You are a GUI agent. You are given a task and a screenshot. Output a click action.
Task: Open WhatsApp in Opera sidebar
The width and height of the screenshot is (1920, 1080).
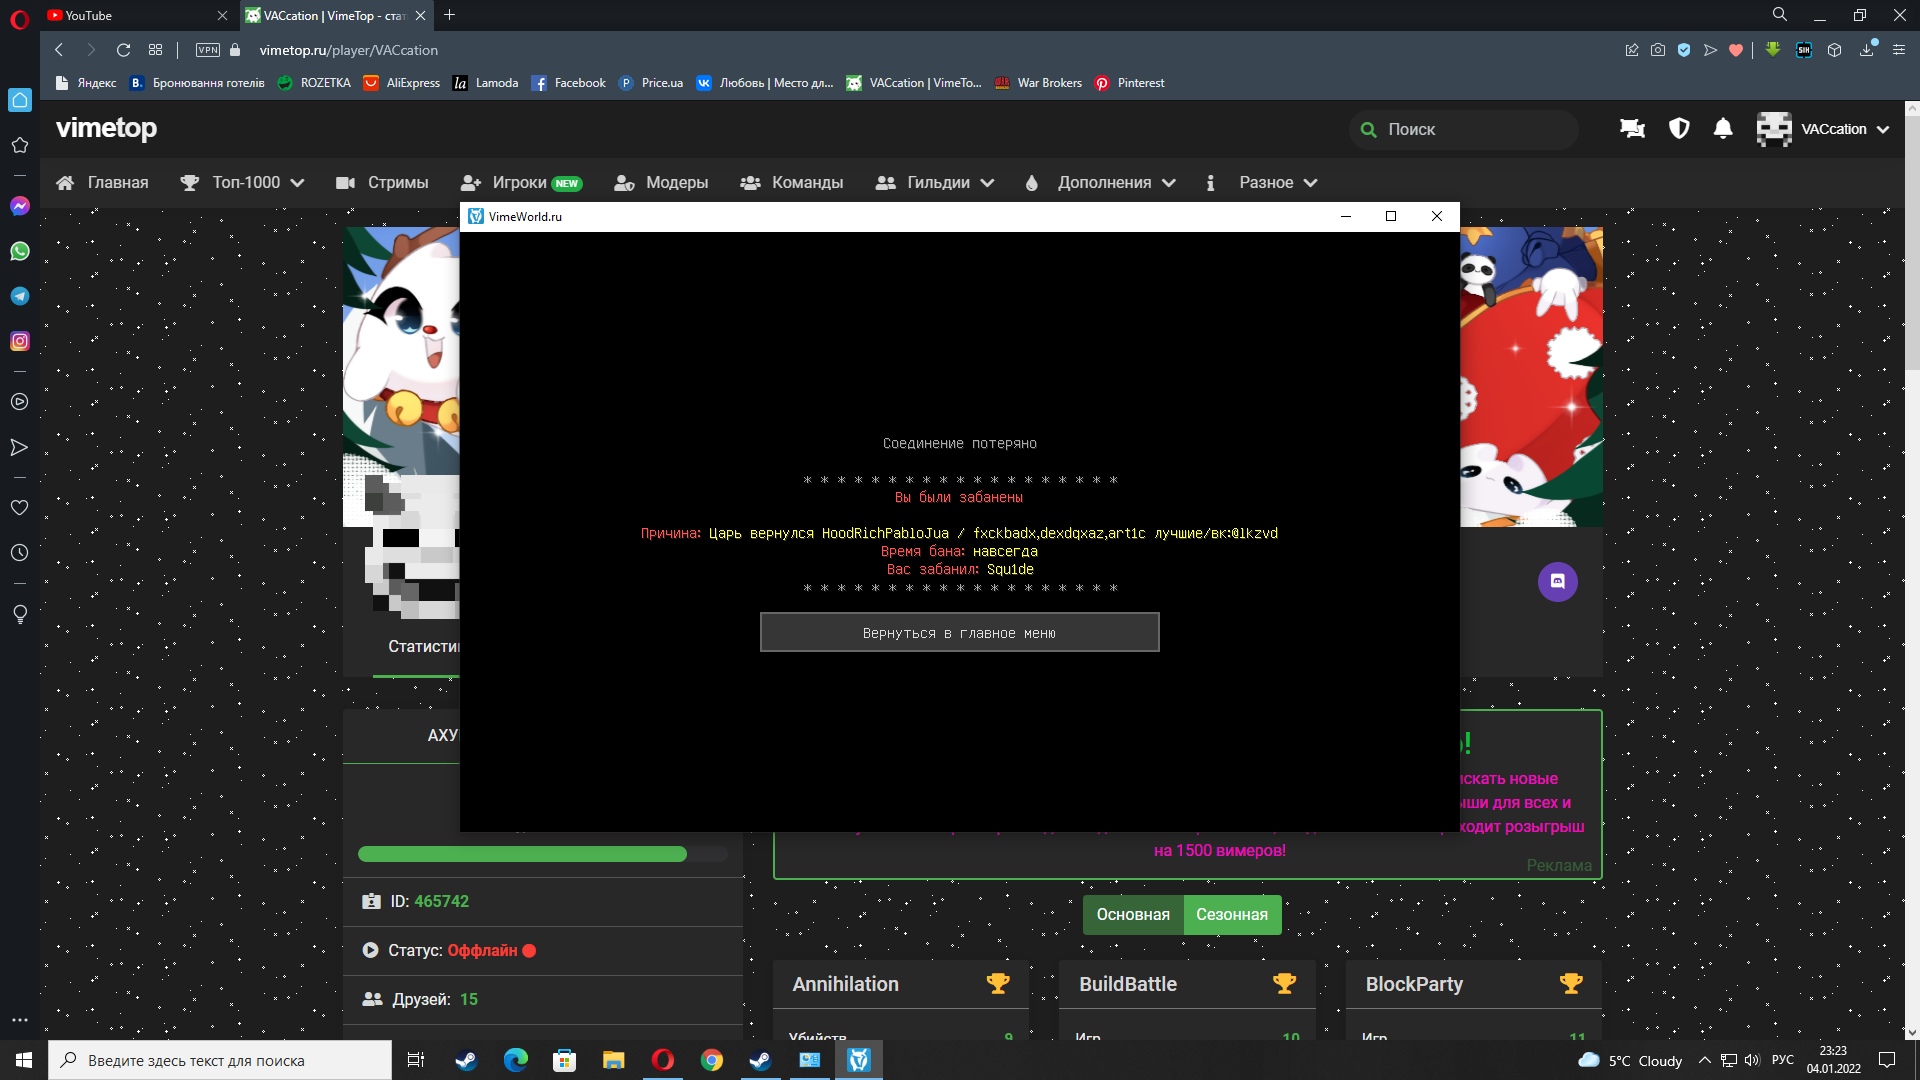click(19, 251)
